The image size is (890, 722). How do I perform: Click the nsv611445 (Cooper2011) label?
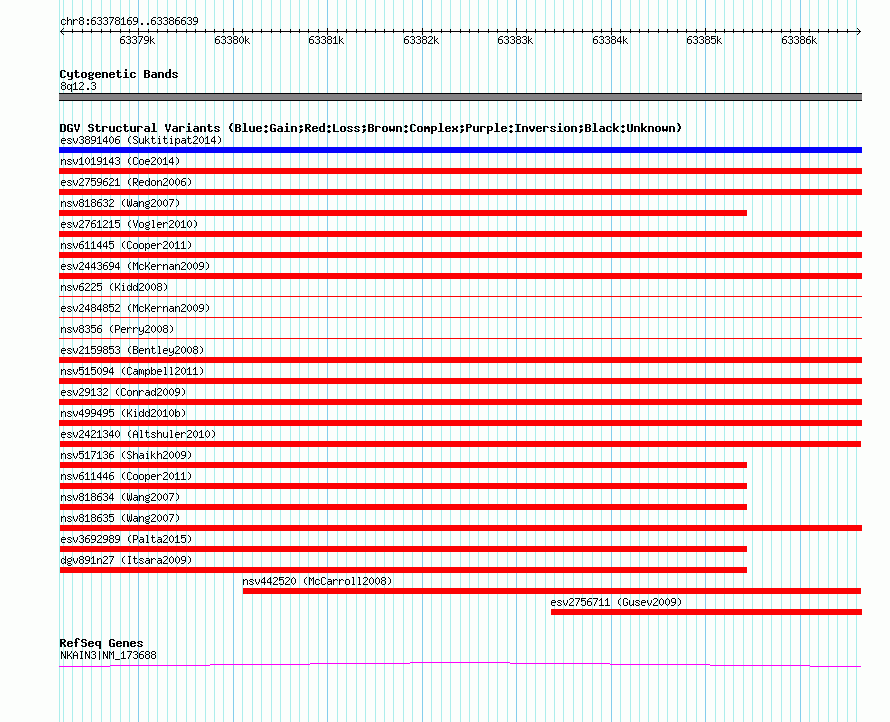126,245
